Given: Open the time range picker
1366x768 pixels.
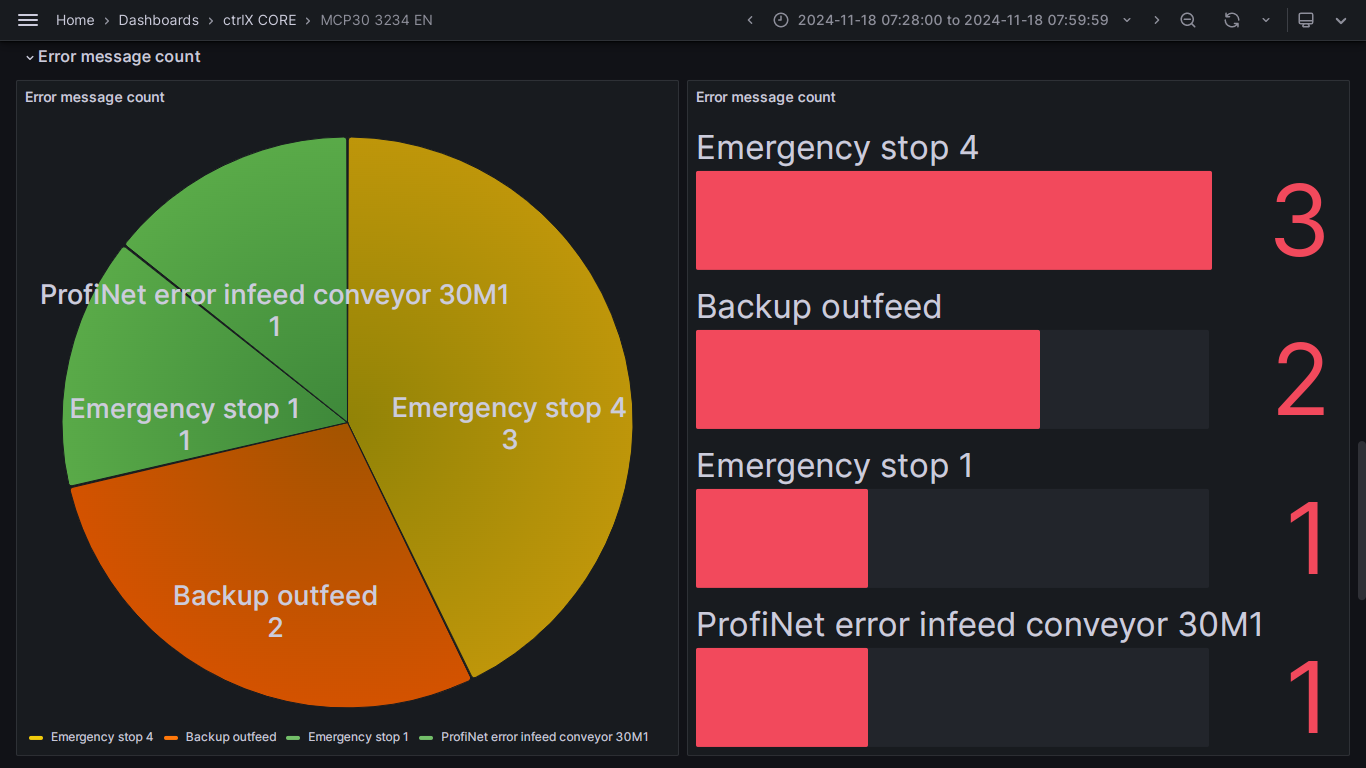Looking at the screenshot, I should 952,20.
